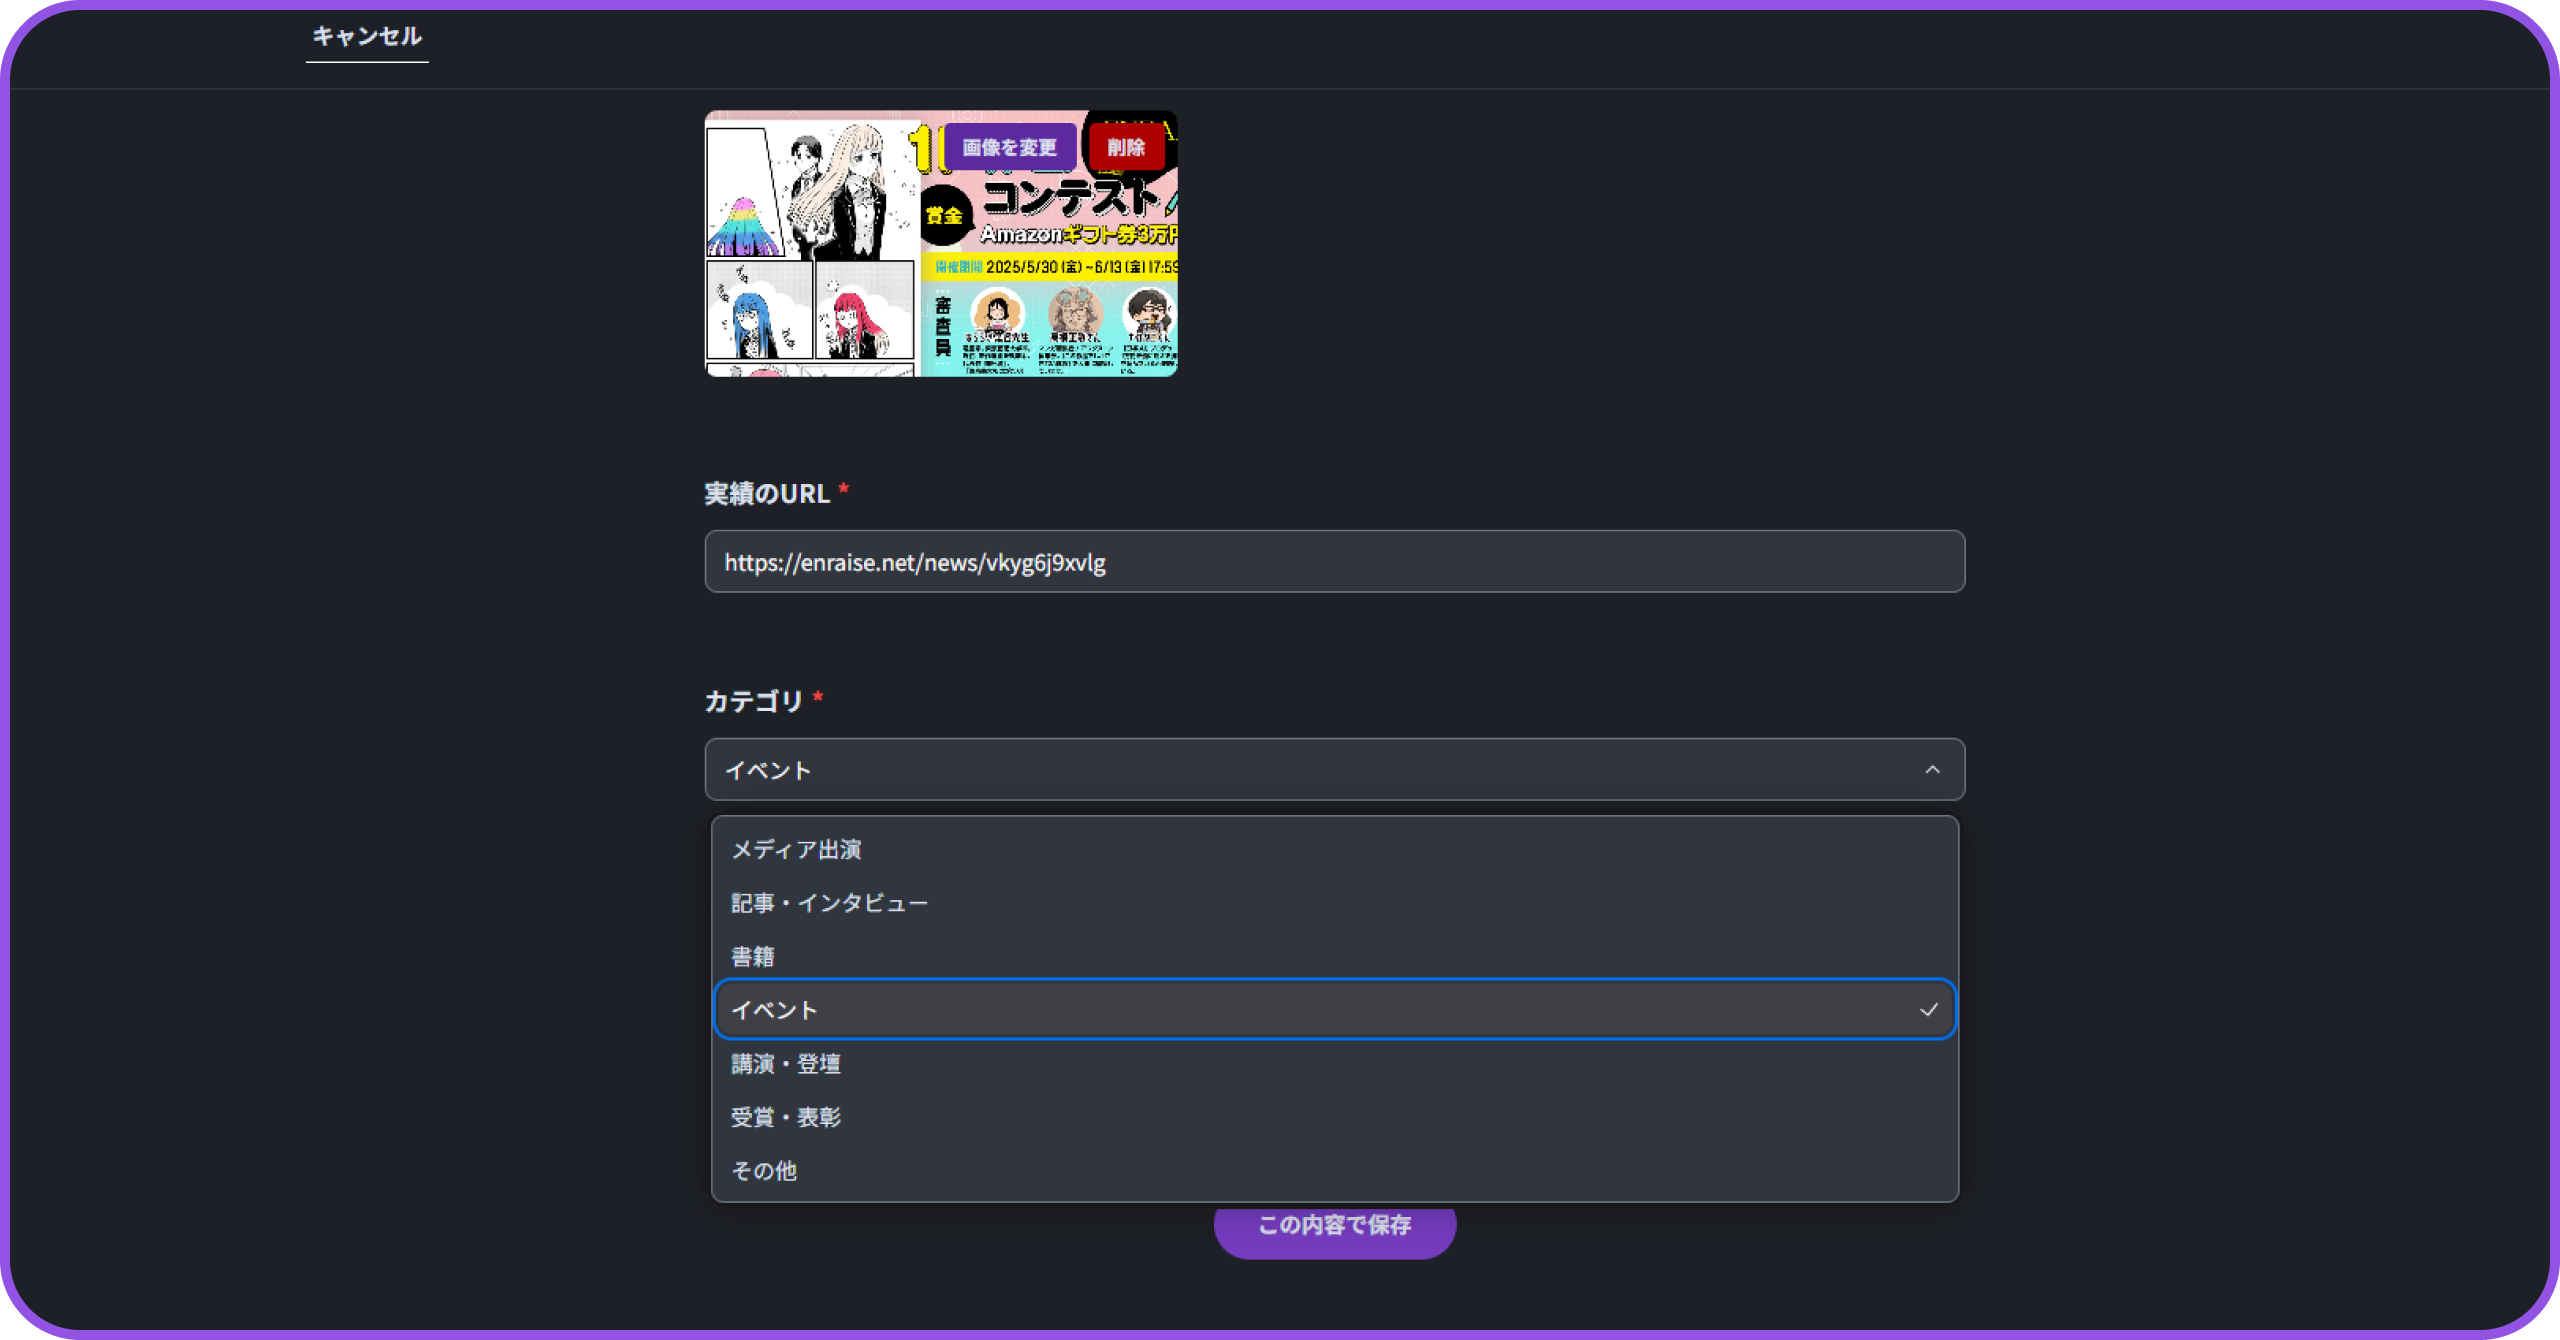Select 書籍 in the dropdown list
Image resolution: width=2560 pixels, height=1340 pixels.
tap(753, 957)
